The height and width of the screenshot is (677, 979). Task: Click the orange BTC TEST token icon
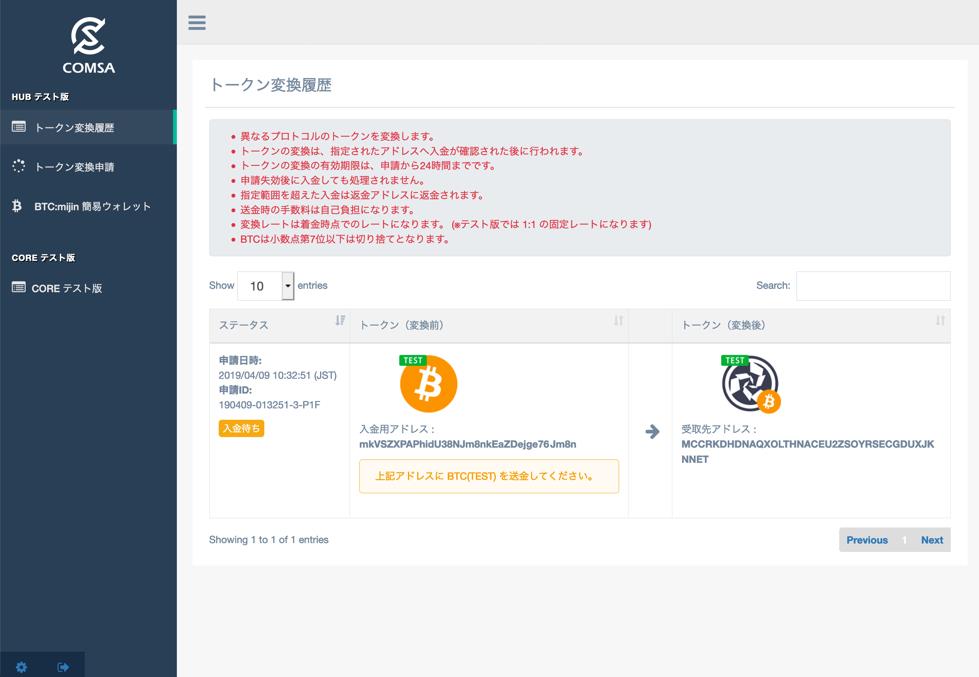[x=428, y=383]
